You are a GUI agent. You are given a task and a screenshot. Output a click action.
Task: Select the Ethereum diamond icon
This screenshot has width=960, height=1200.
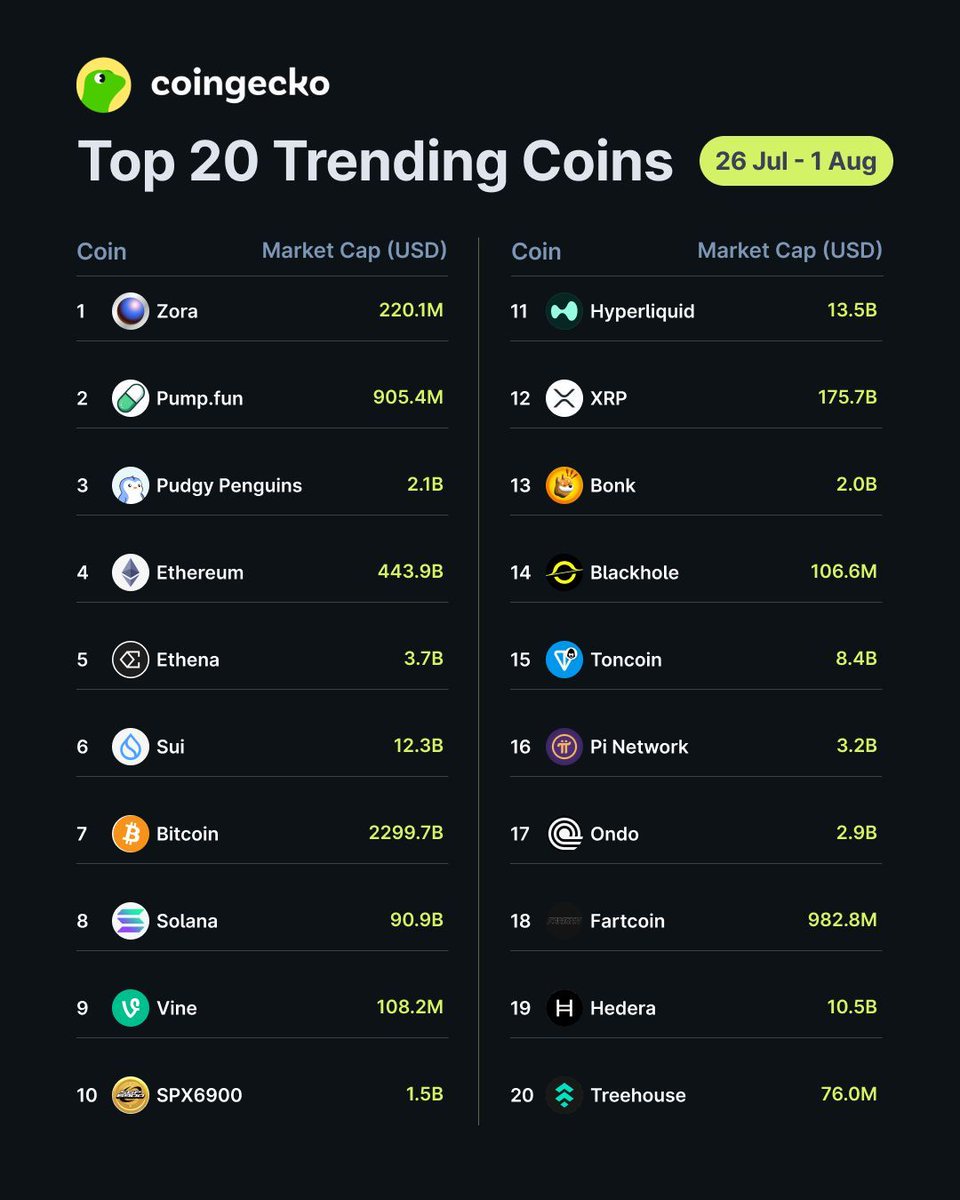[130, 572]
